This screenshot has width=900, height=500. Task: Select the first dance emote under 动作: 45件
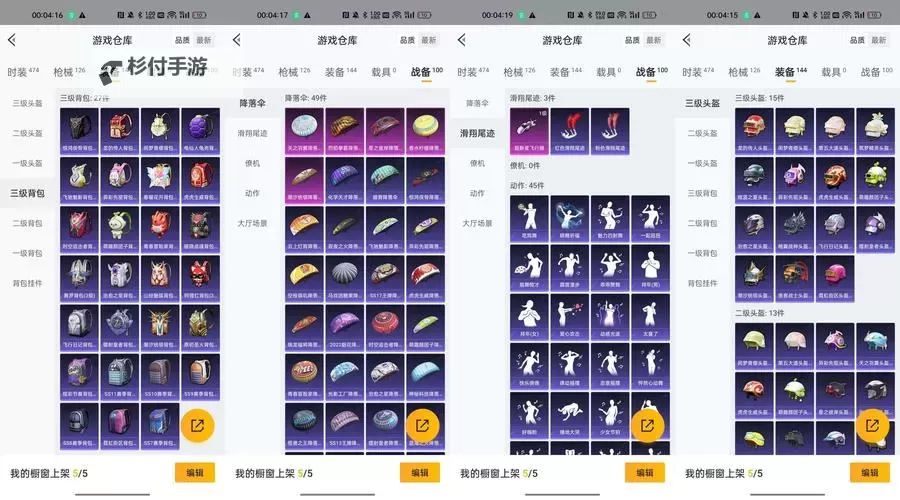[x=527, y=217]
